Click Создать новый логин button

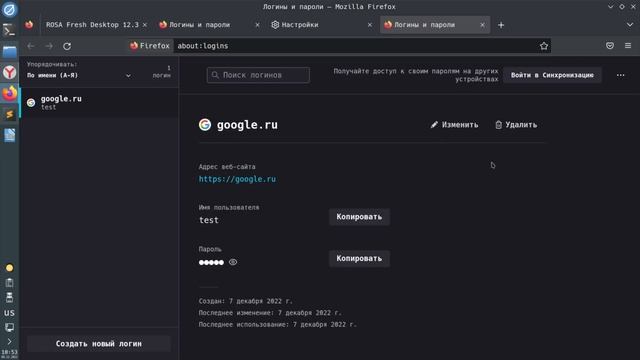(x=99, y=344)
